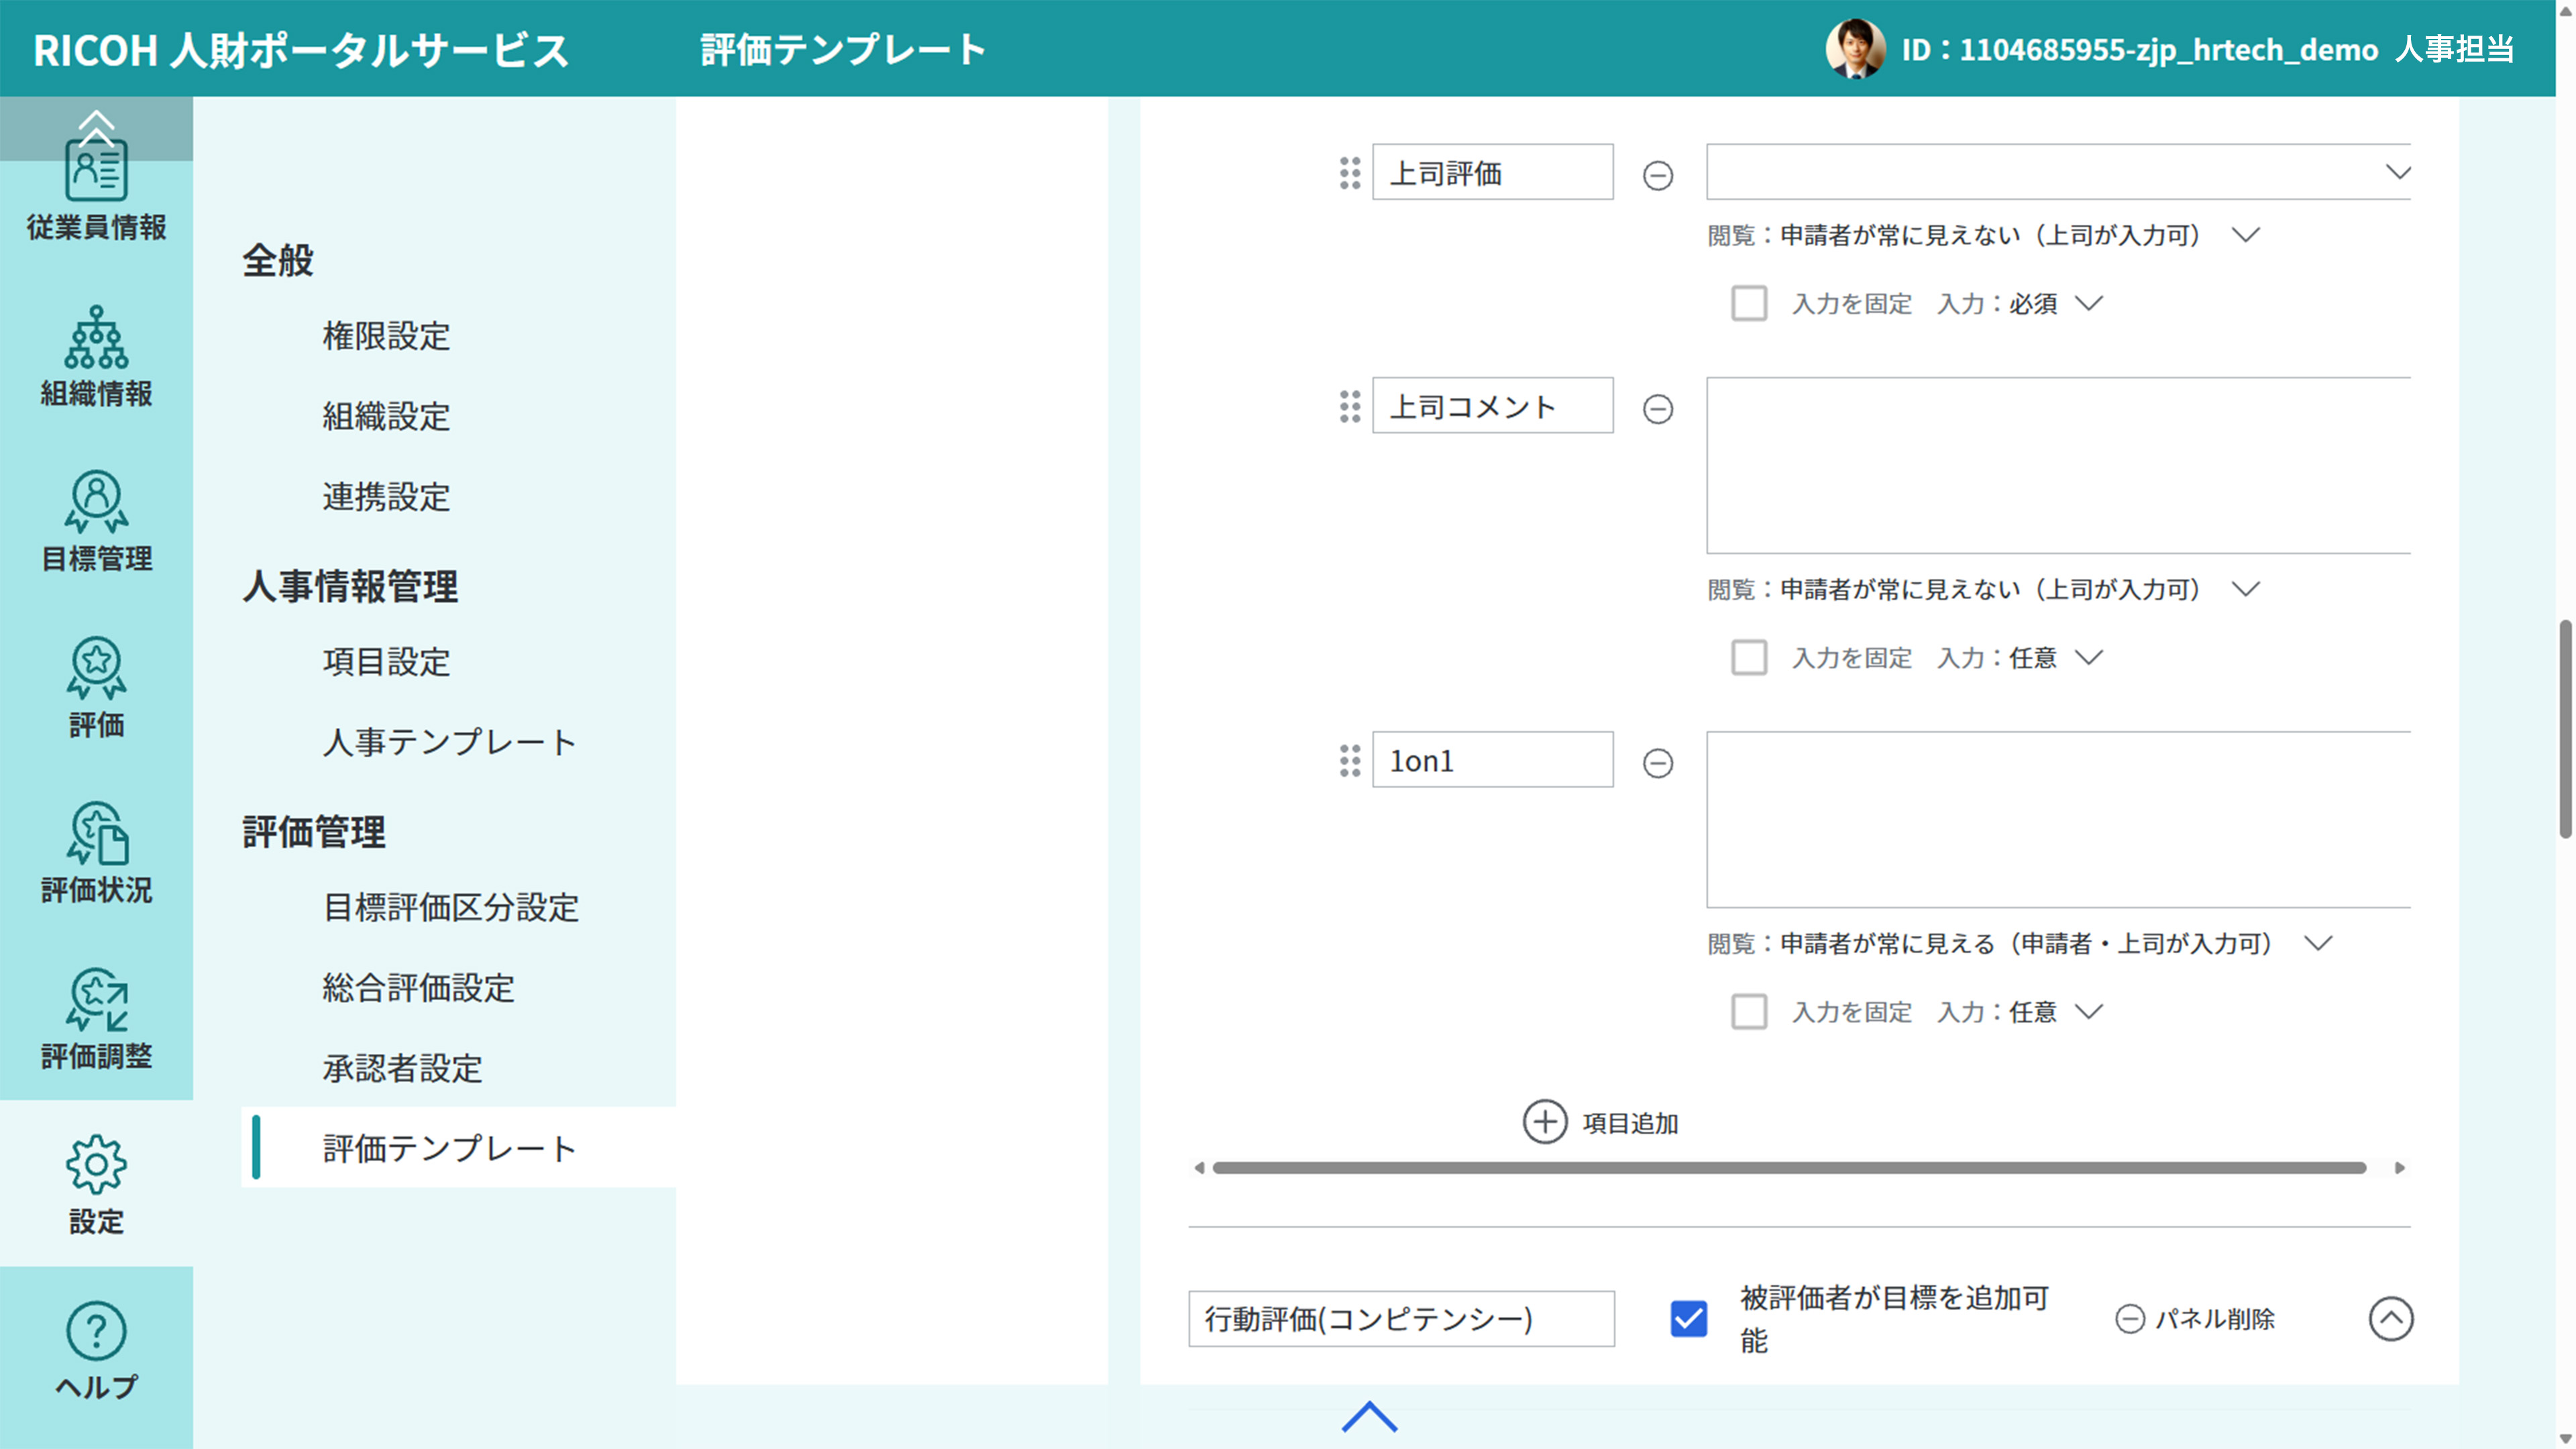Viewport: 2576px width, 1449px height.
Task: Go to 権限設定 in the 全般 menu
Action: (386, 337)
